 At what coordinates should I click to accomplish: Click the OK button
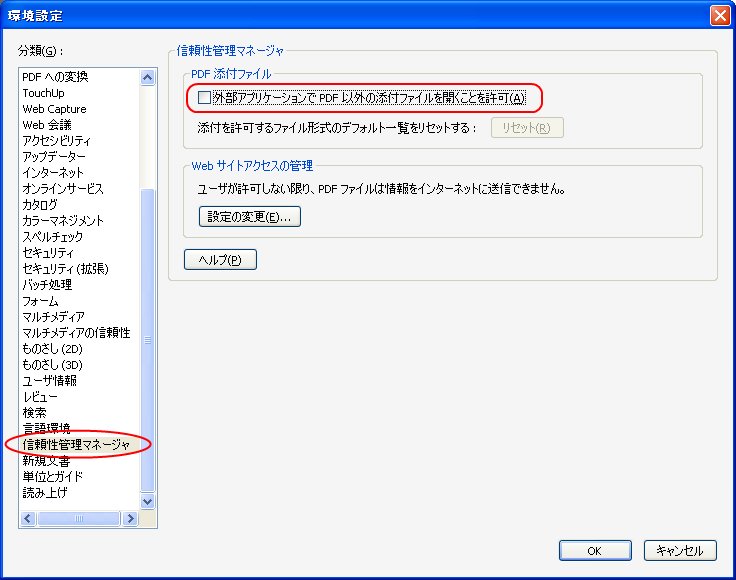pos(595,550)
